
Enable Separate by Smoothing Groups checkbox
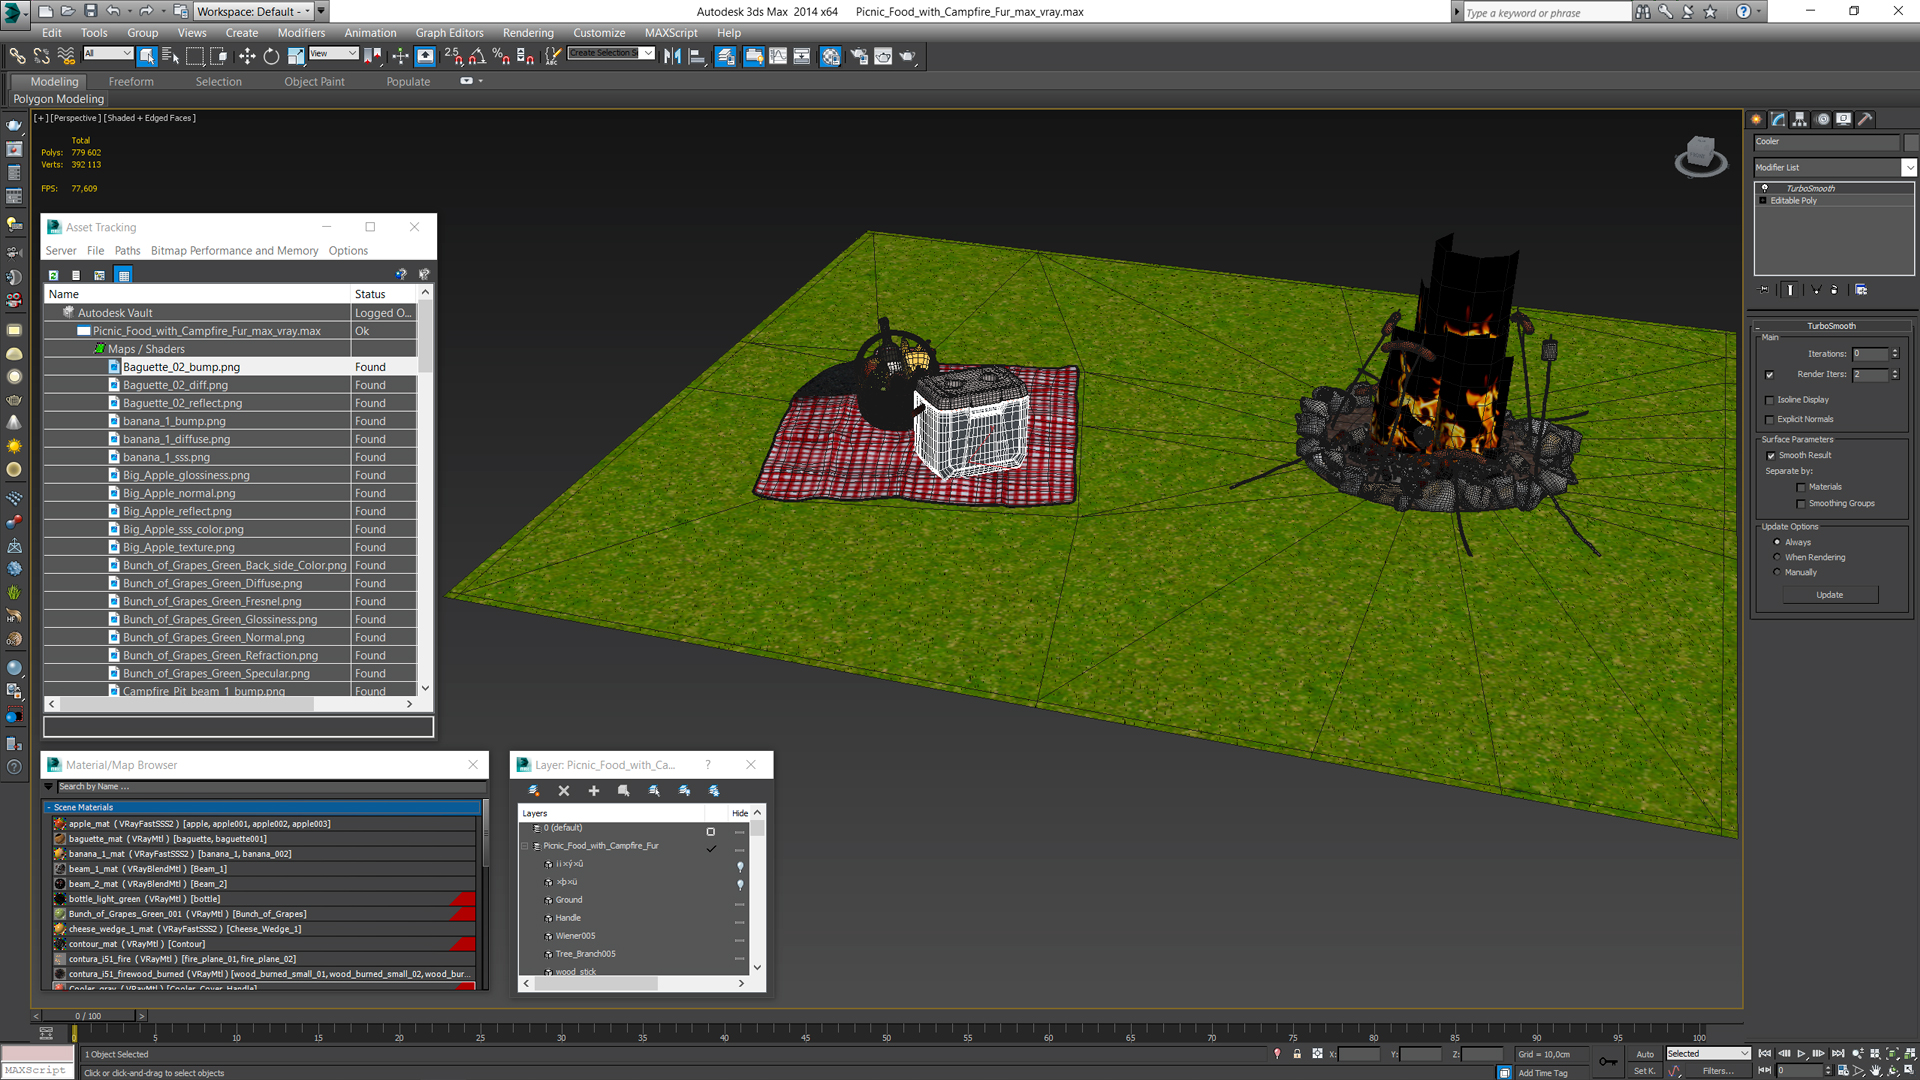1801,504
